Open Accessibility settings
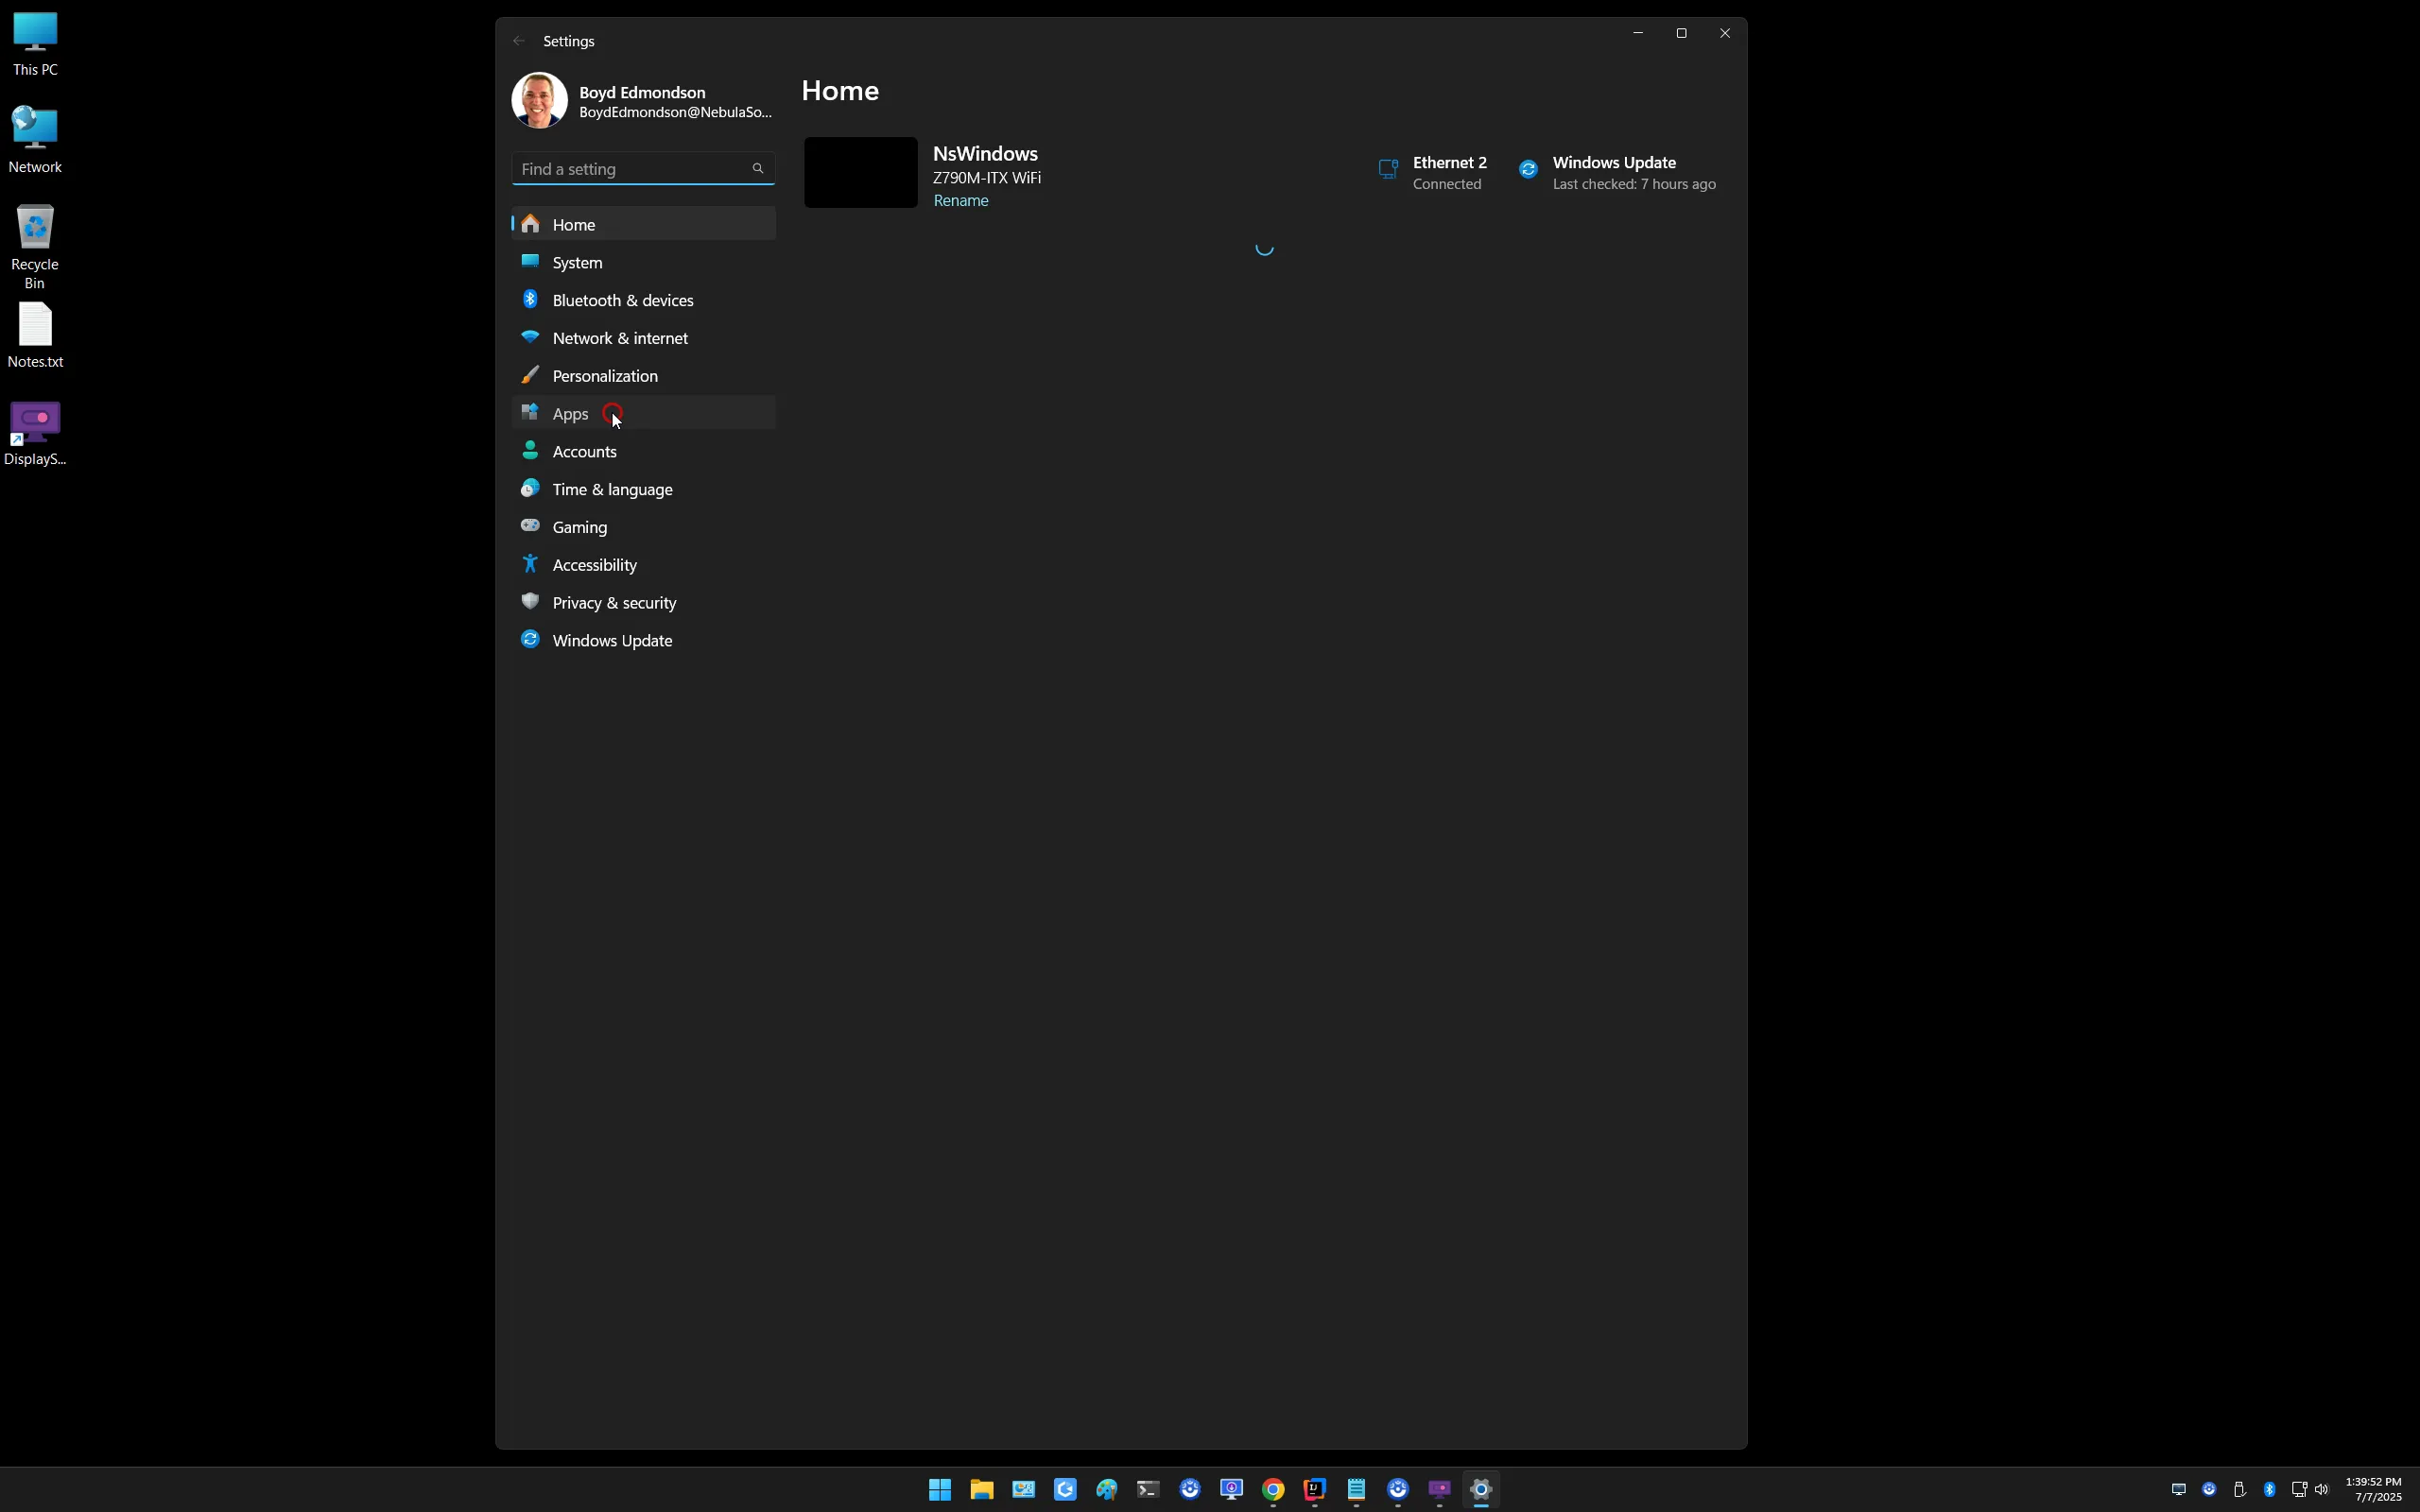Screen dimensions: 2420x1512 click(x=643, y=565)
